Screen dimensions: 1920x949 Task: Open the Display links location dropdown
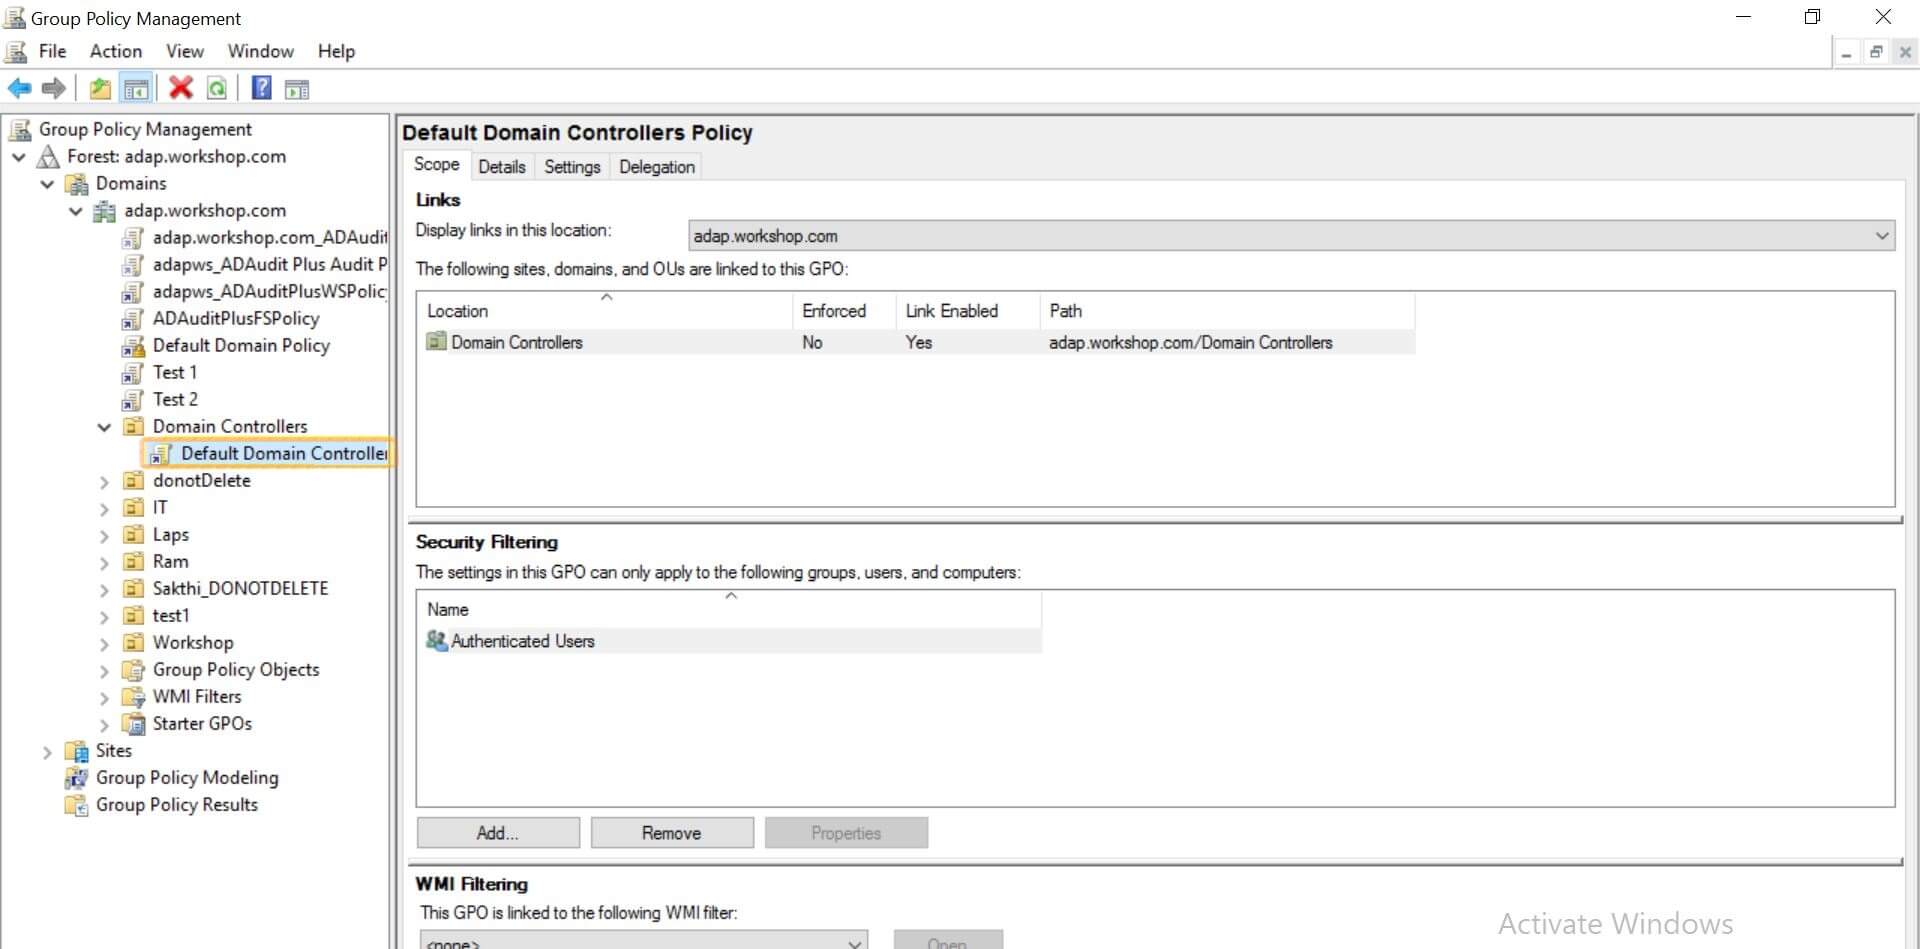tap(1881, 236)
